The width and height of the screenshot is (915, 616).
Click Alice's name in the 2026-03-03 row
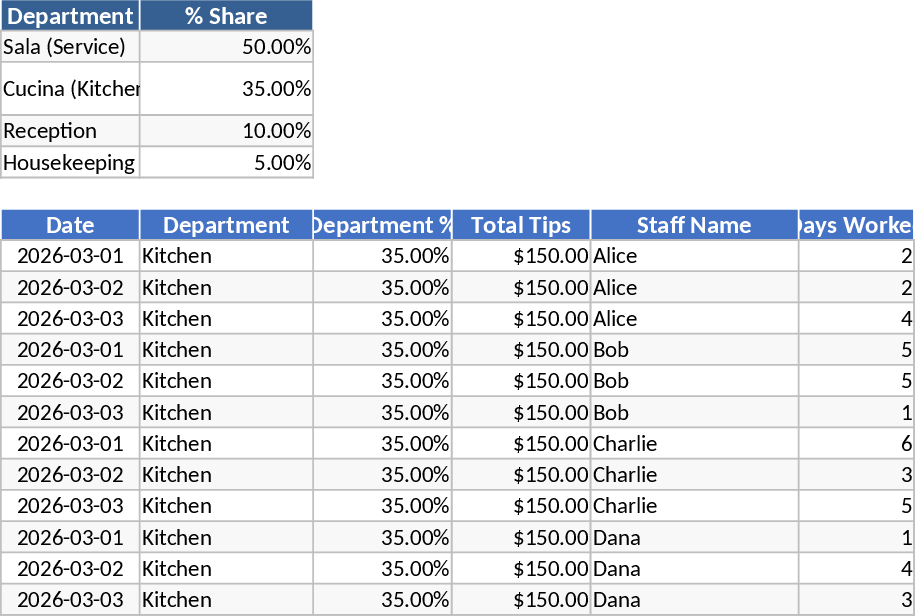coord(694,319)
